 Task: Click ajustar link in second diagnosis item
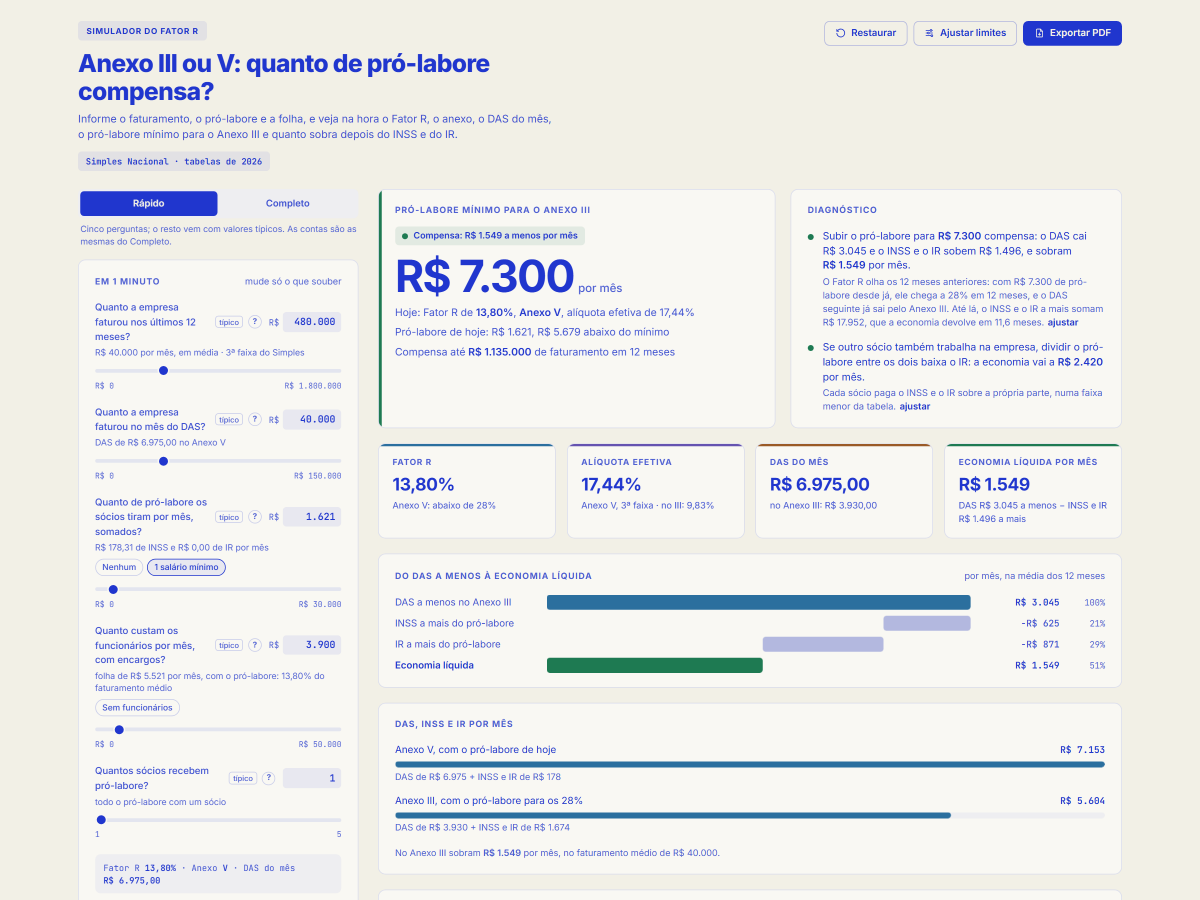point(915,406)
